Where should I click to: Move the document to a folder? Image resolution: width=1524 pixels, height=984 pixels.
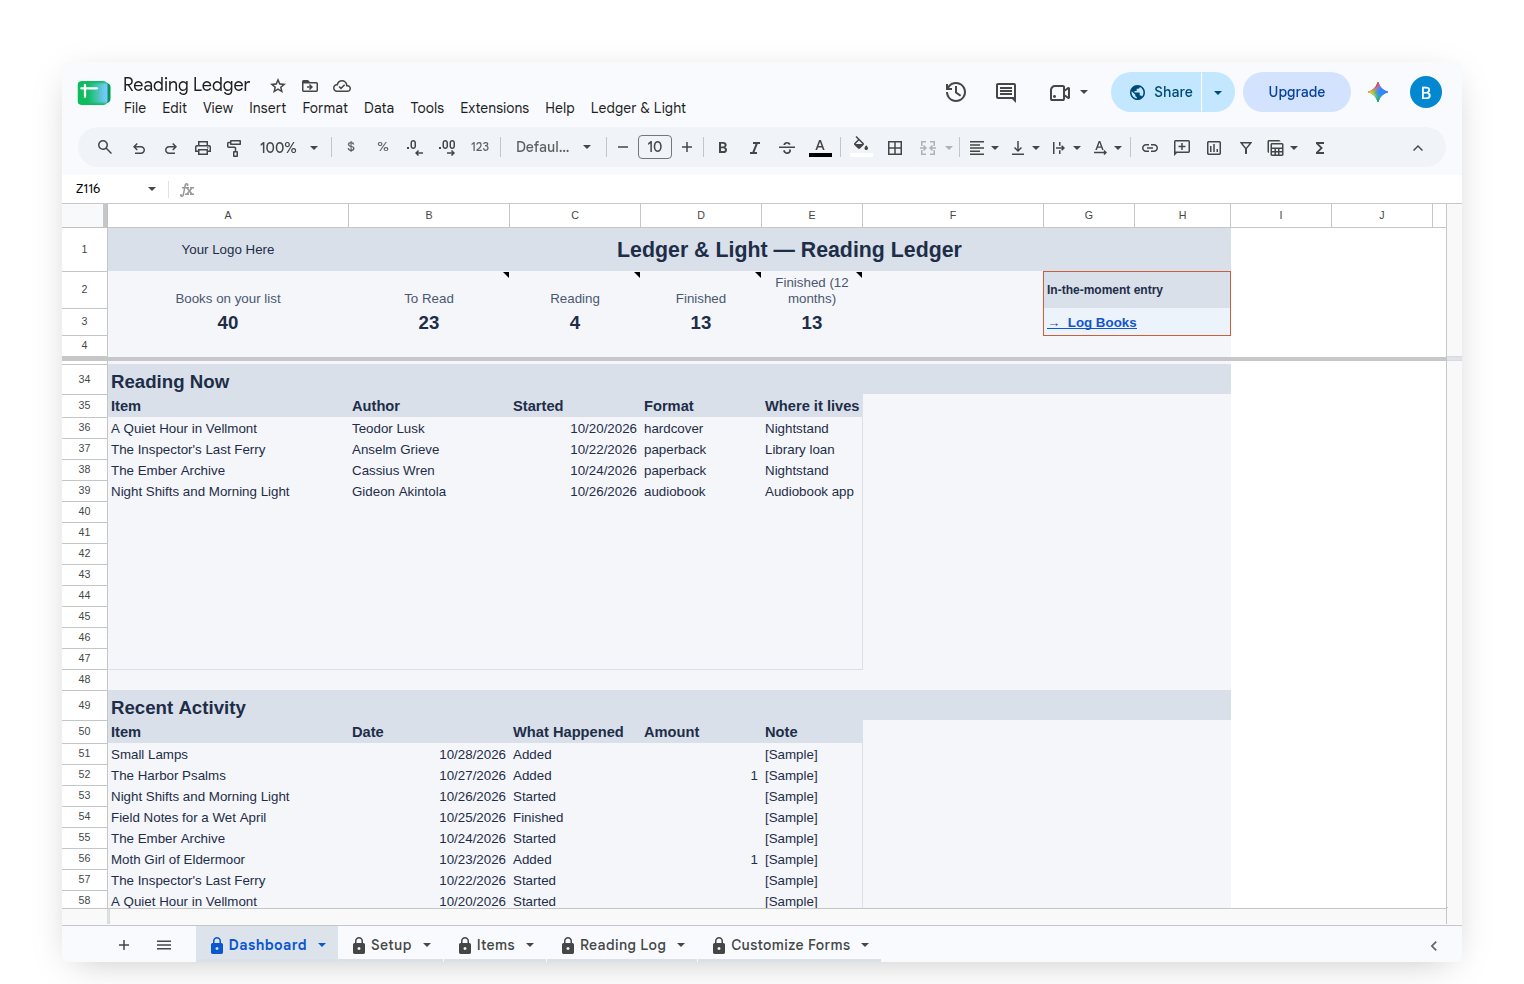click(310, 86)
